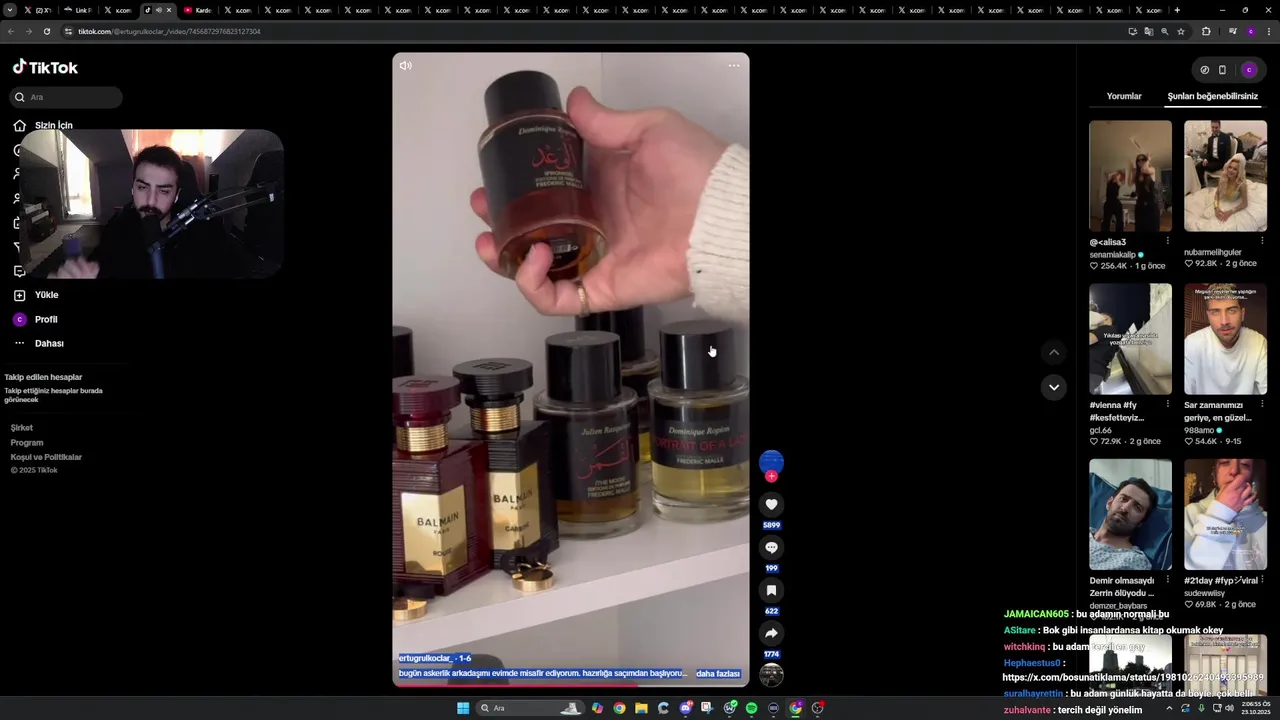Viewport: 1280px width, 720px height.
Task: Open options for nubarmelihguler recommendation
Action: tap(1262, 241)
